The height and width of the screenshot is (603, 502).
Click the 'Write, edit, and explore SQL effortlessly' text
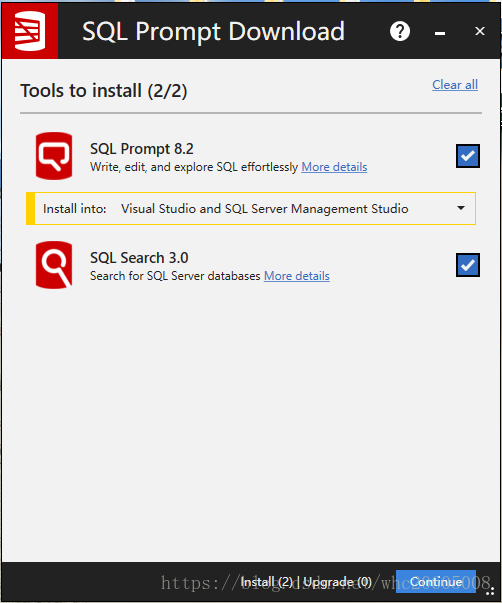pos(194,167)
